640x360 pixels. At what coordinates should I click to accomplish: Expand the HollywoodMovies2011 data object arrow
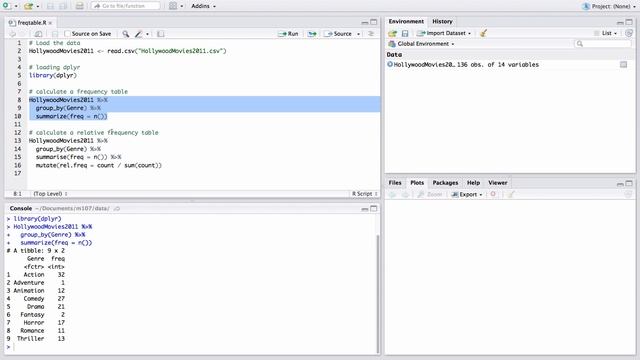[390, 64]
